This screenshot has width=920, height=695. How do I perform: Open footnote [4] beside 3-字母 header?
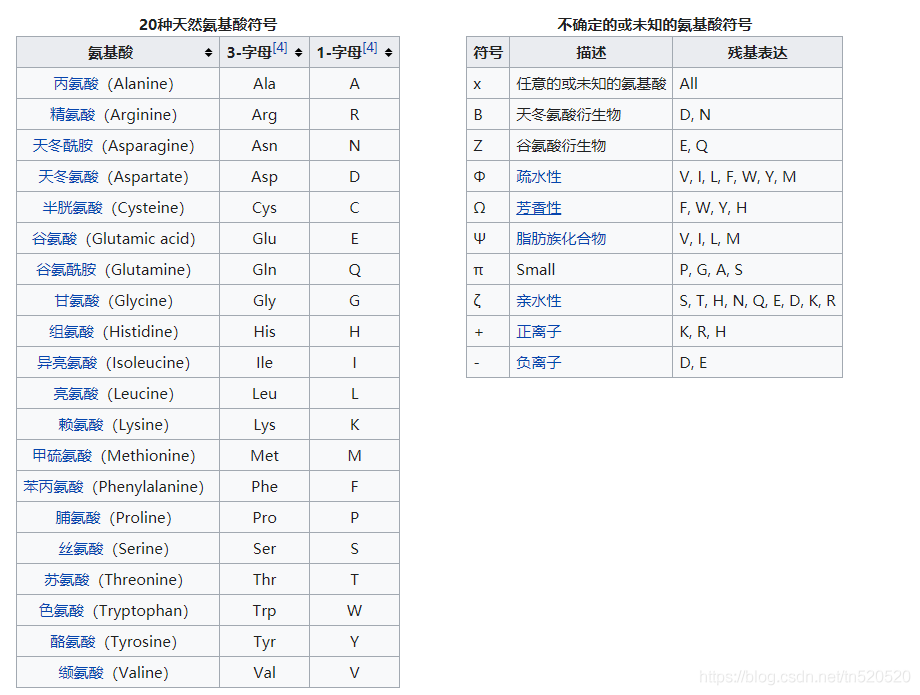coord(280,48)
